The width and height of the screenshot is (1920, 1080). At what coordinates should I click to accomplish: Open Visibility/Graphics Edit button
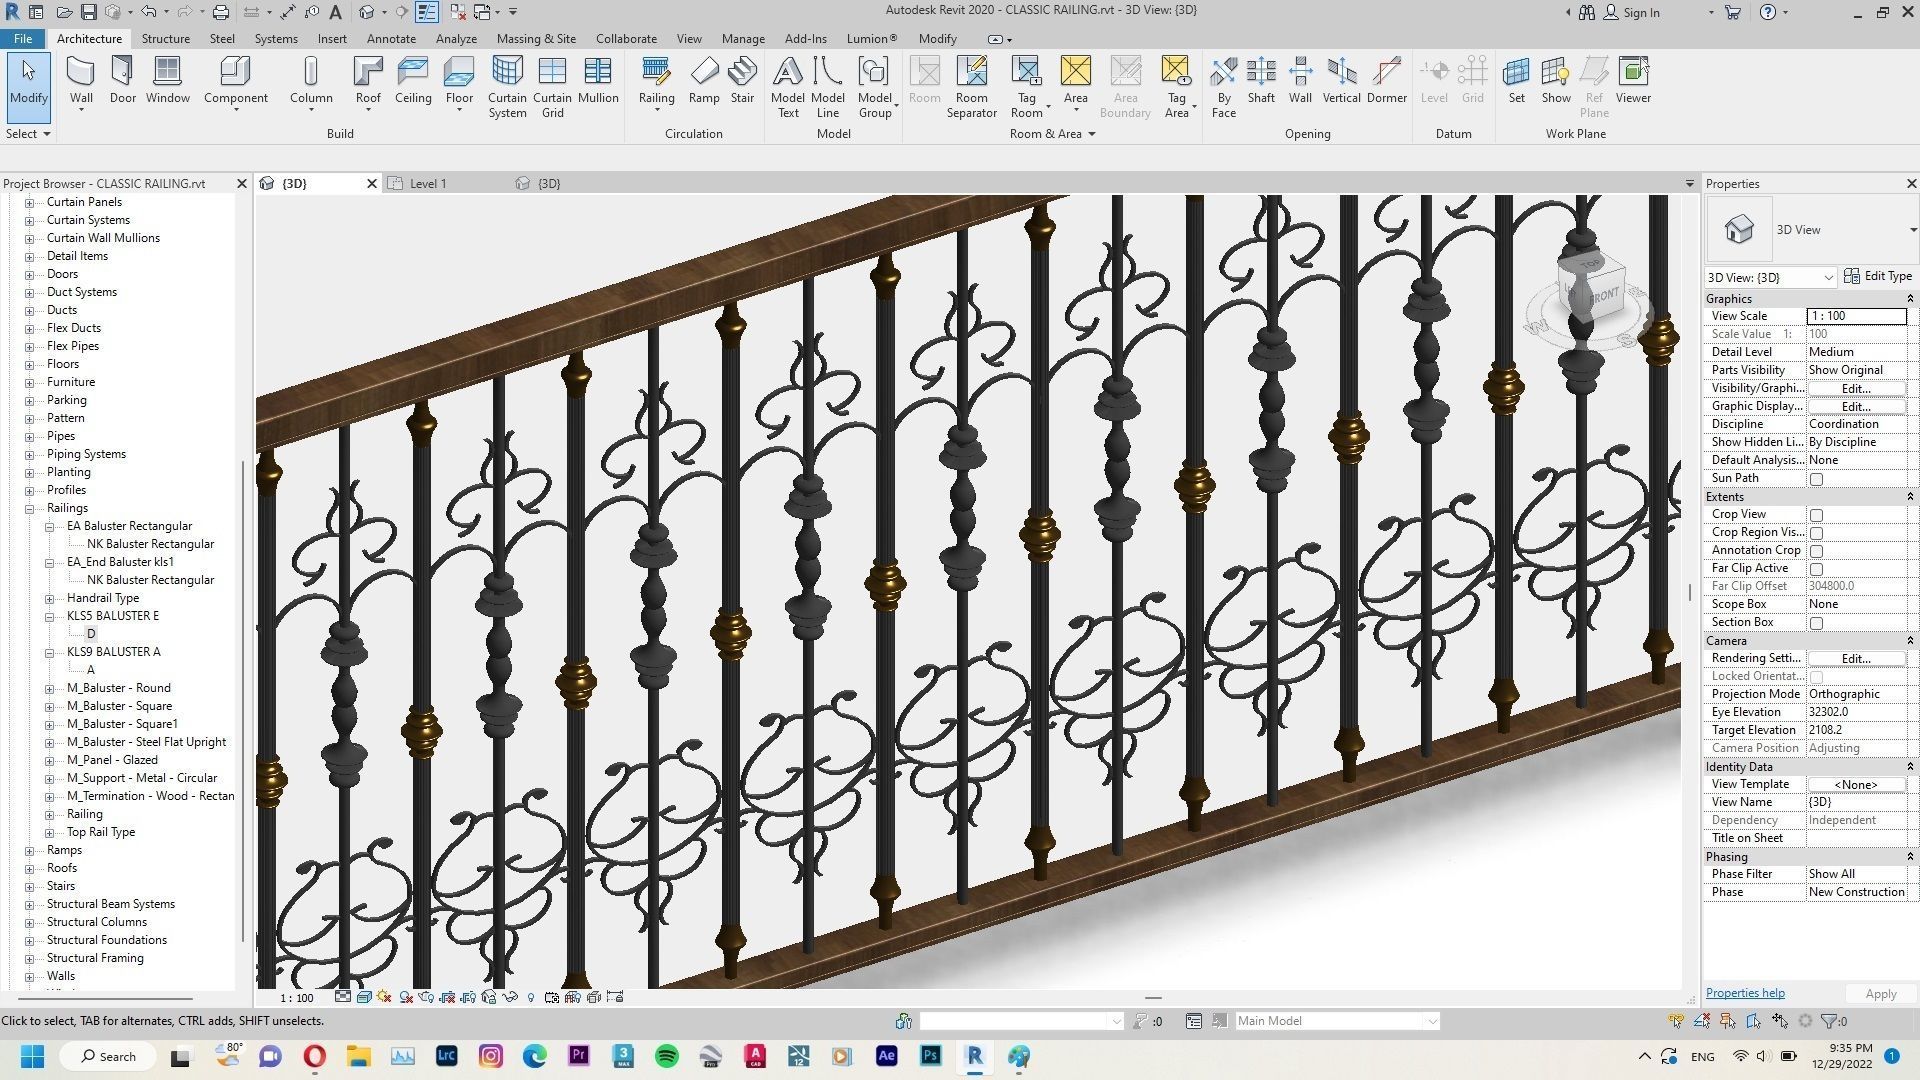click(1856, 388)
